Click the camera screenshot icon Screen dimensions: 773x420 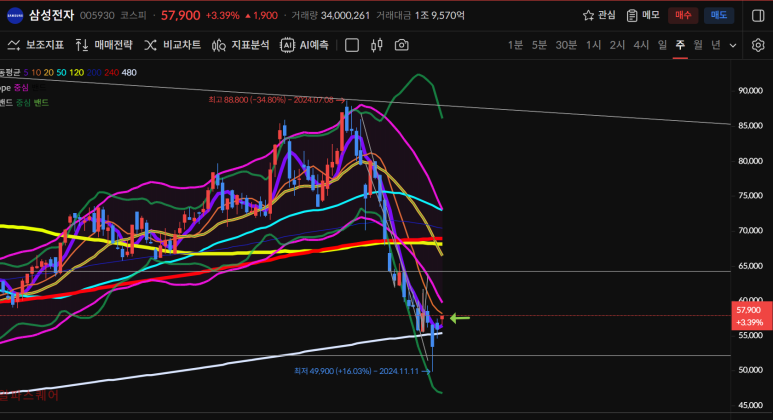coord(402,45)
